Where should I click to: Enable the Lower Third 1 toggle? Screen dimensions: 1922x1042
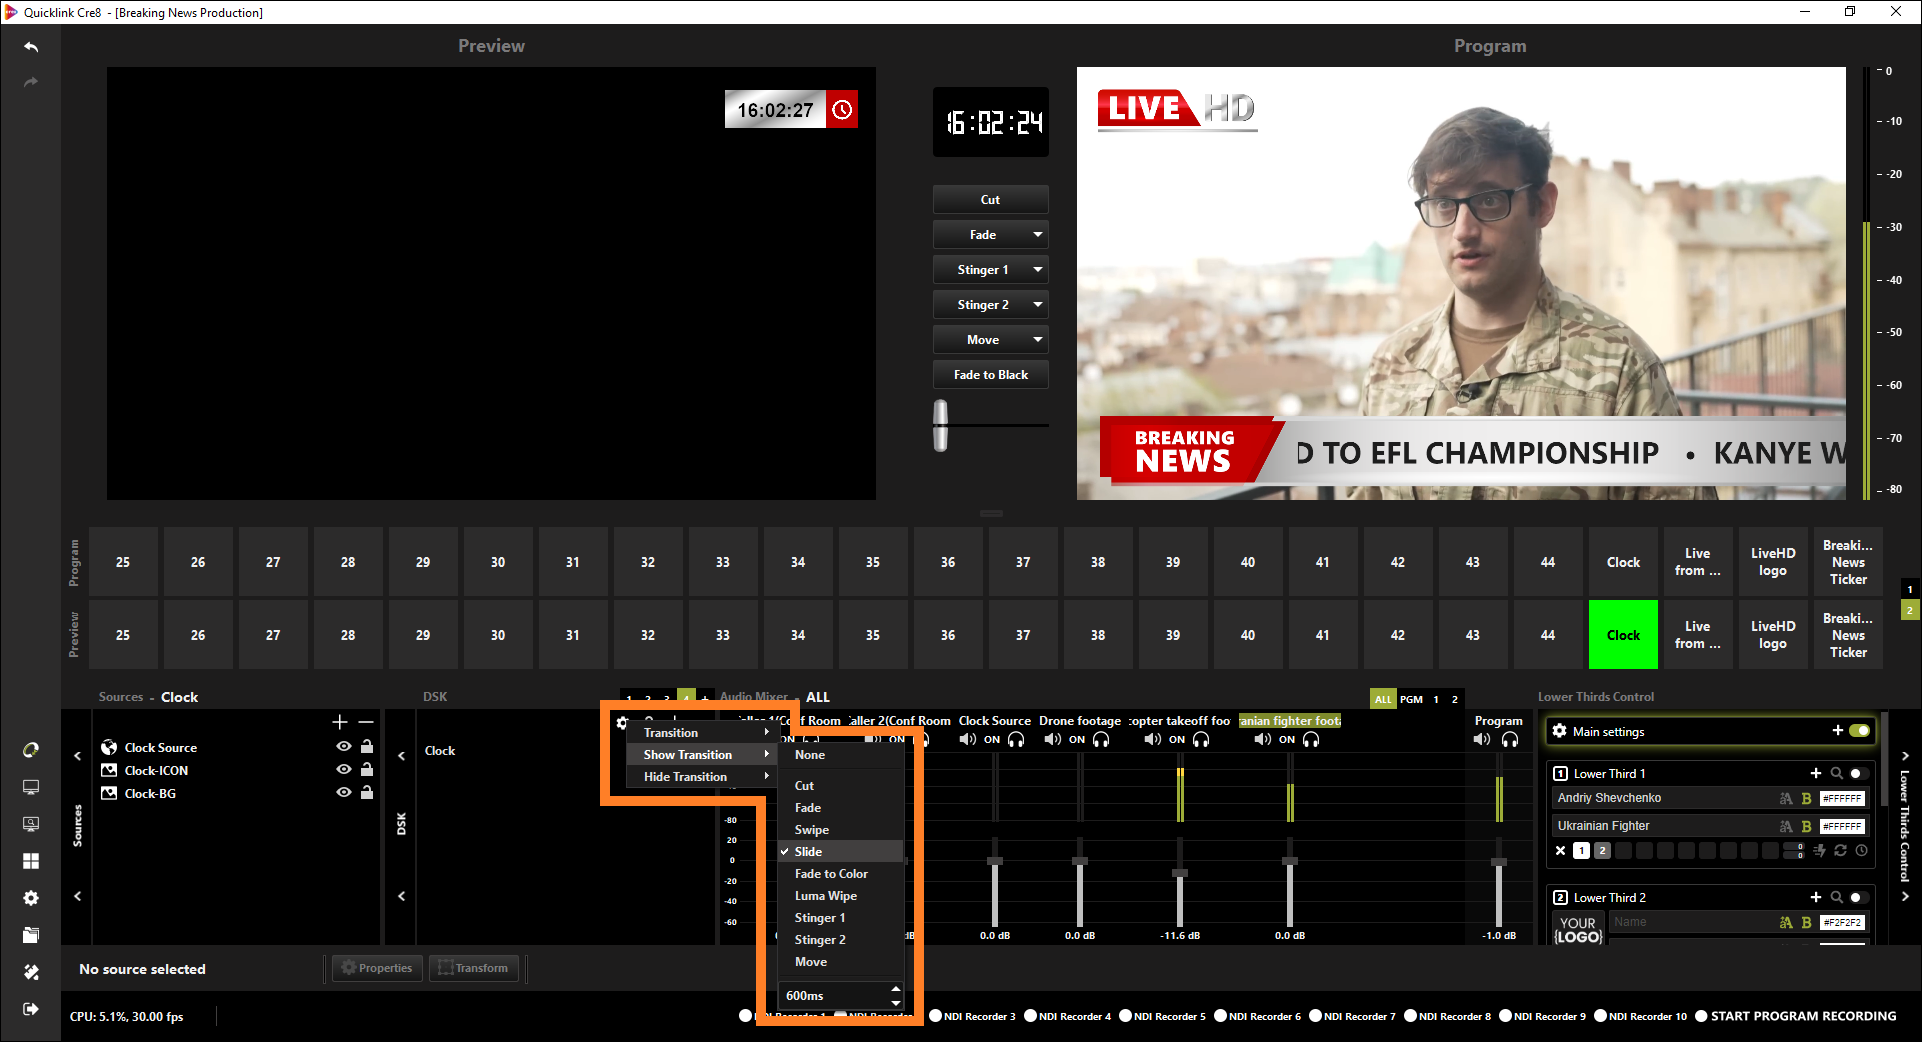1857,773
